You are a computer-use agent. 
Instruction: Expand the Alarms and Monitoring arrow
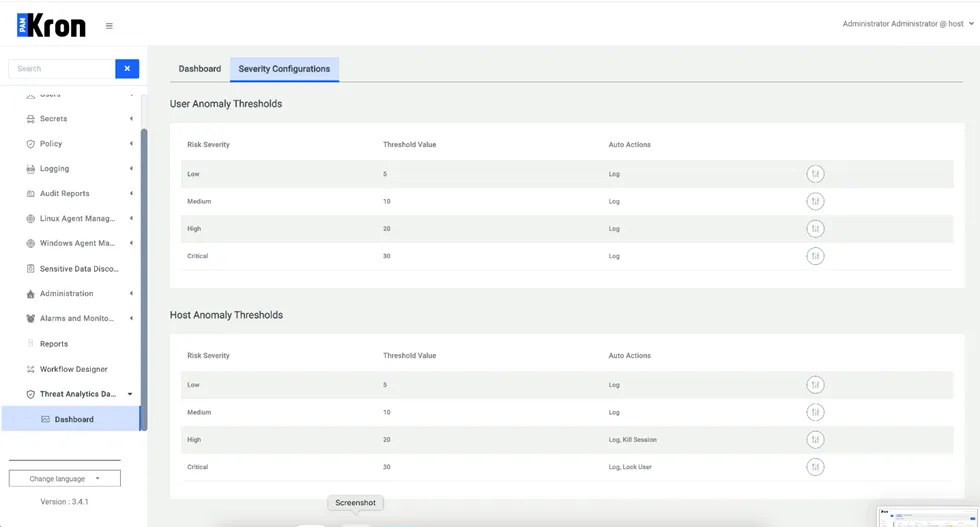131,318
